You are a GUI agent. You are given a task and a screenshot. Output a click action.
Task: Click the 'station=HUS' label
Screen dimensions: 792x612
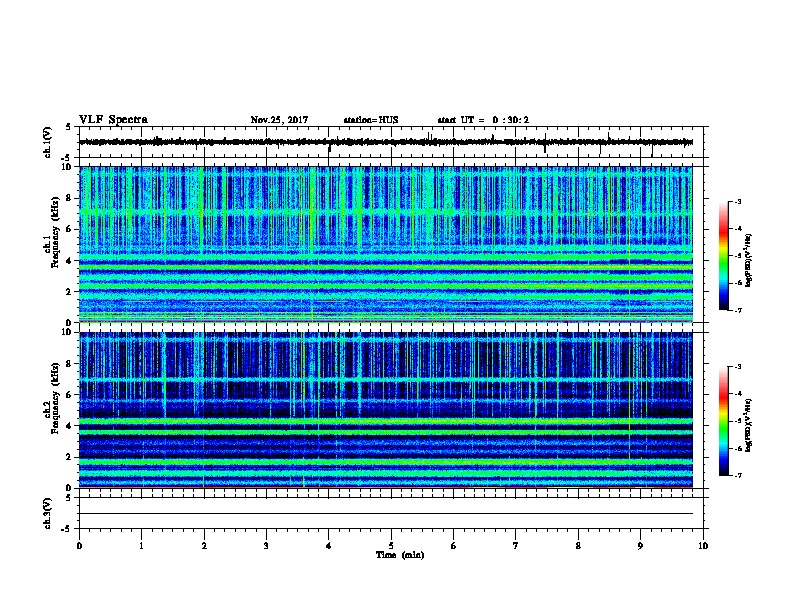pos(371,120)
